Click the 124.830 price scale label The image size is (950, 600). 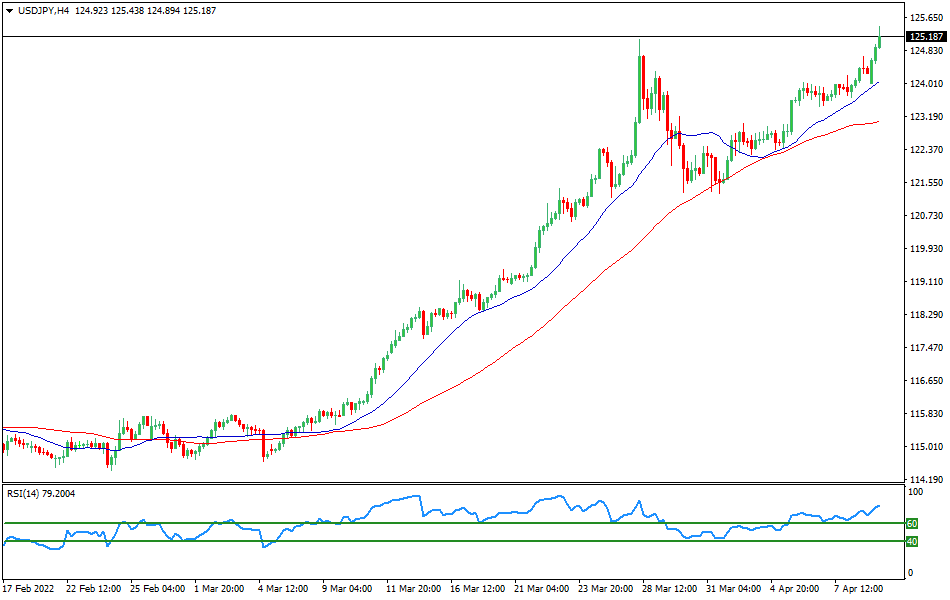(x=926, y=51)
